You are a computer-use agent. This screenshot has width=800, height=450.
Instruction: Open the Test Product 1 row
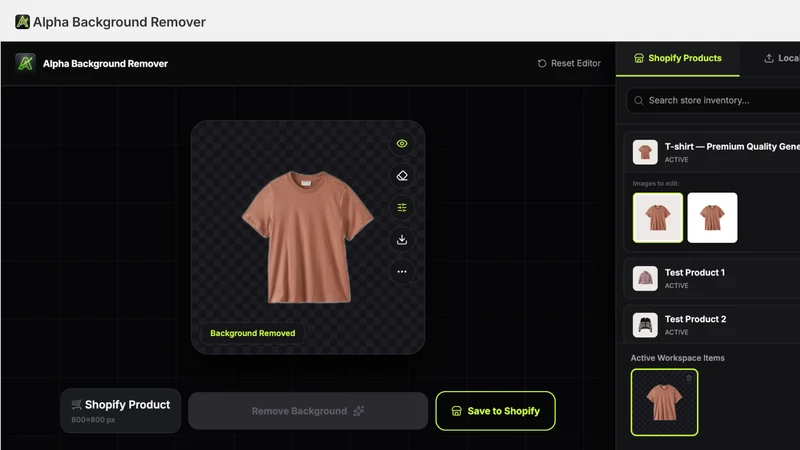click(x=712, y=279)
